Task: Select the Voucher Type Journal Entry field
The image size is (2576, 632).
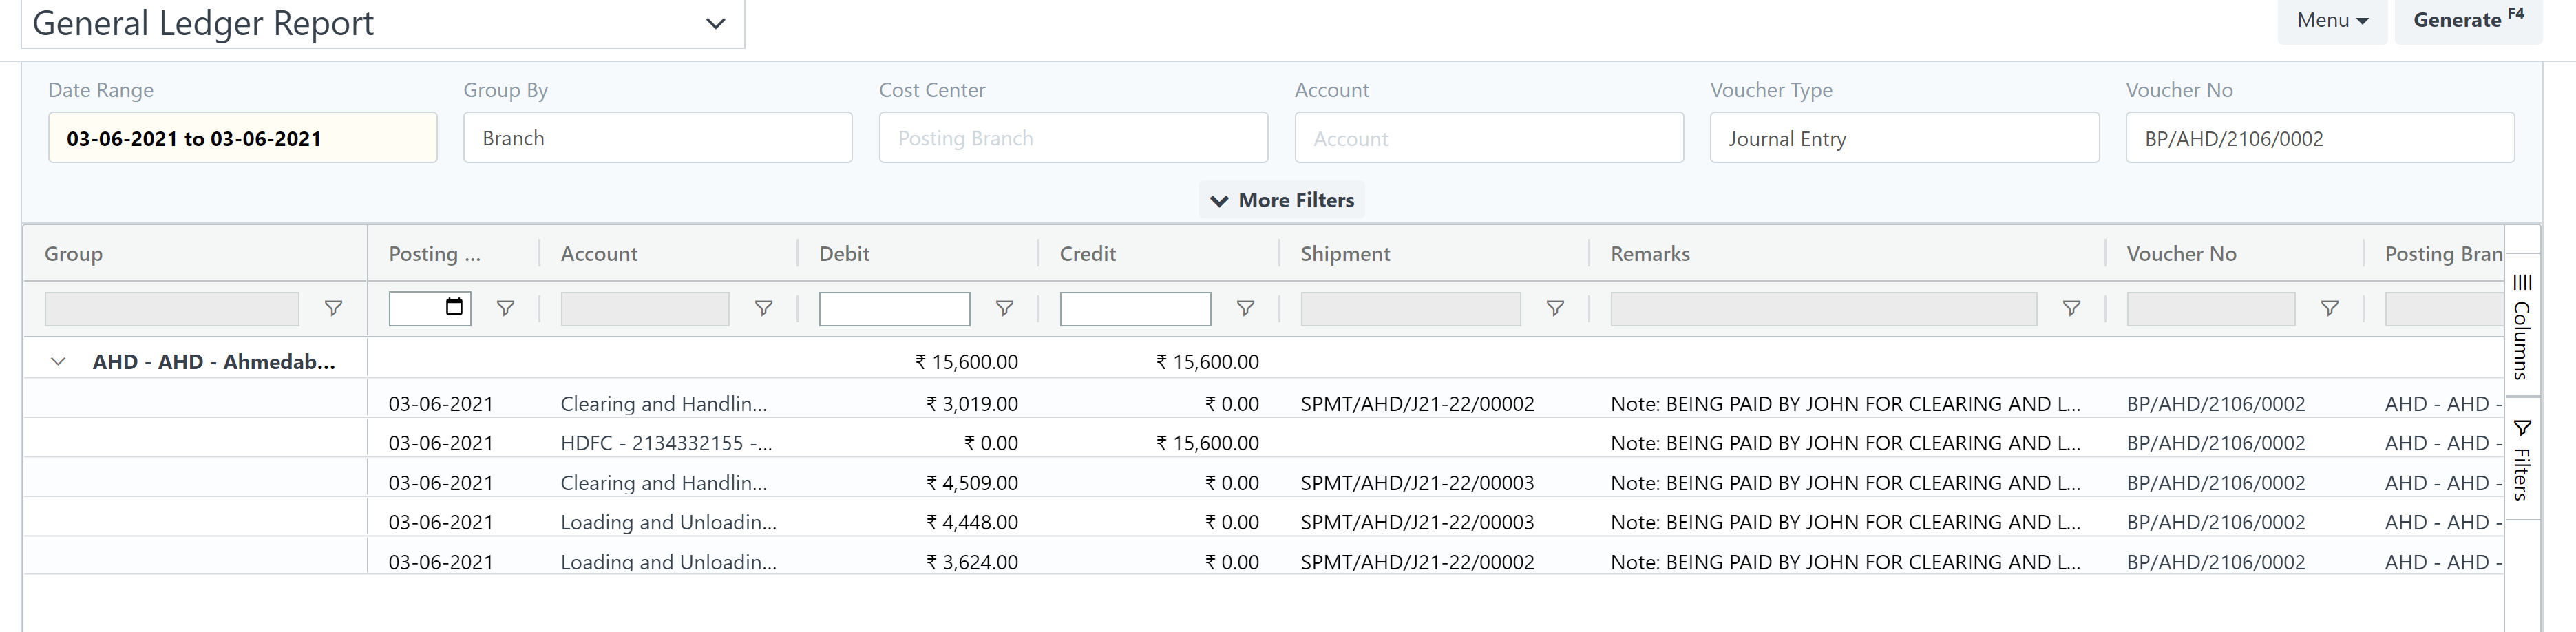Action: click(1903, 138)
